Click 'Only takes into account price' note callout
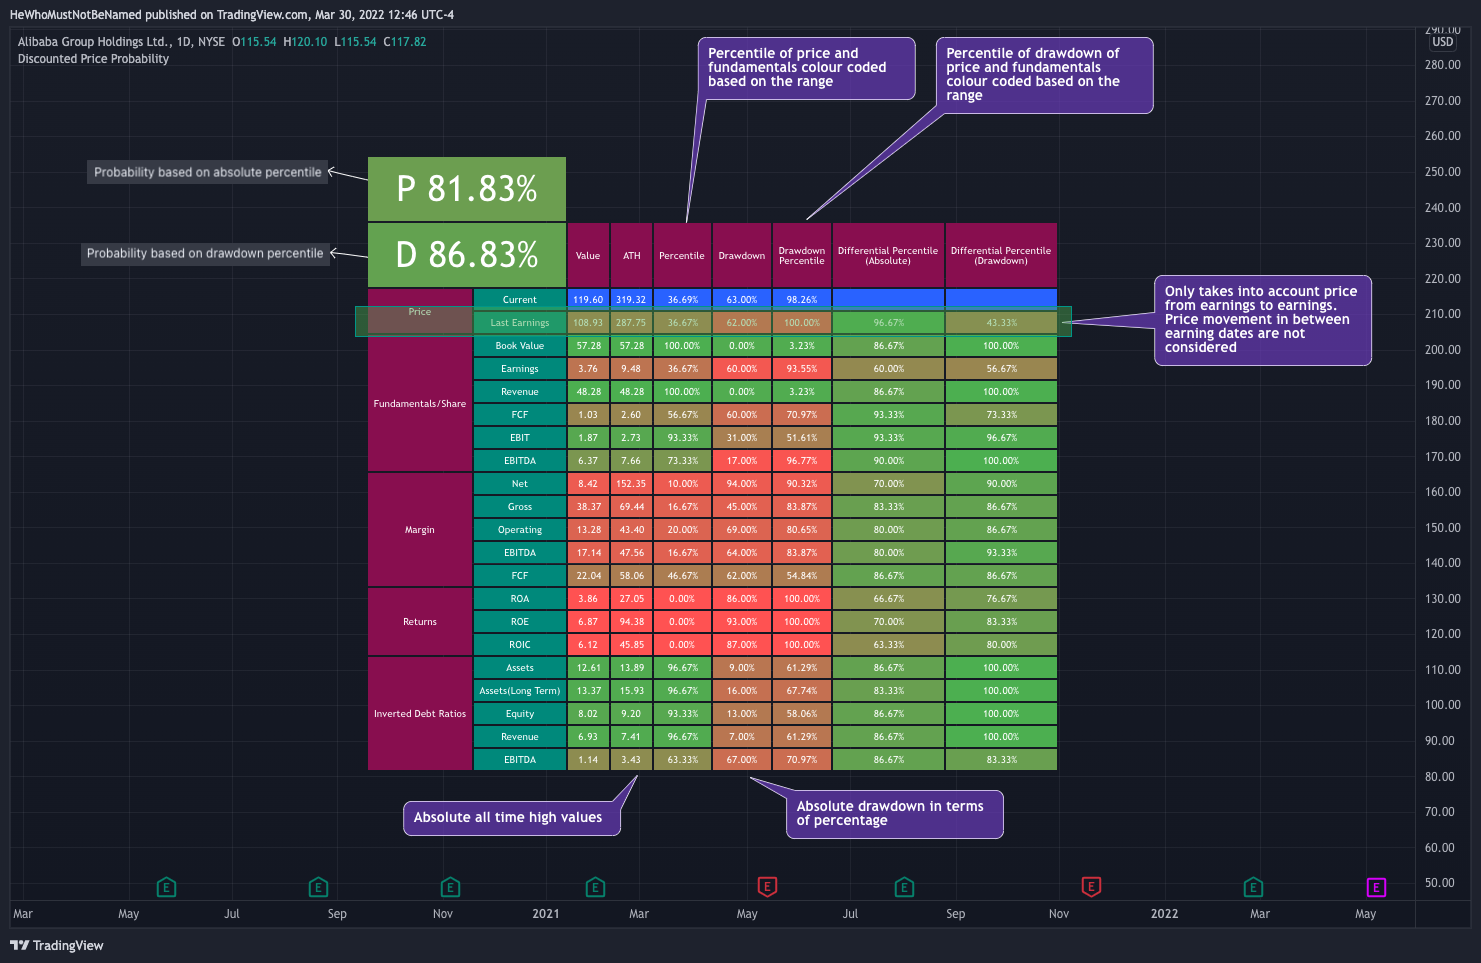Image resolution: width=1481 pixels, height=963 pixels. [1263, 320]
